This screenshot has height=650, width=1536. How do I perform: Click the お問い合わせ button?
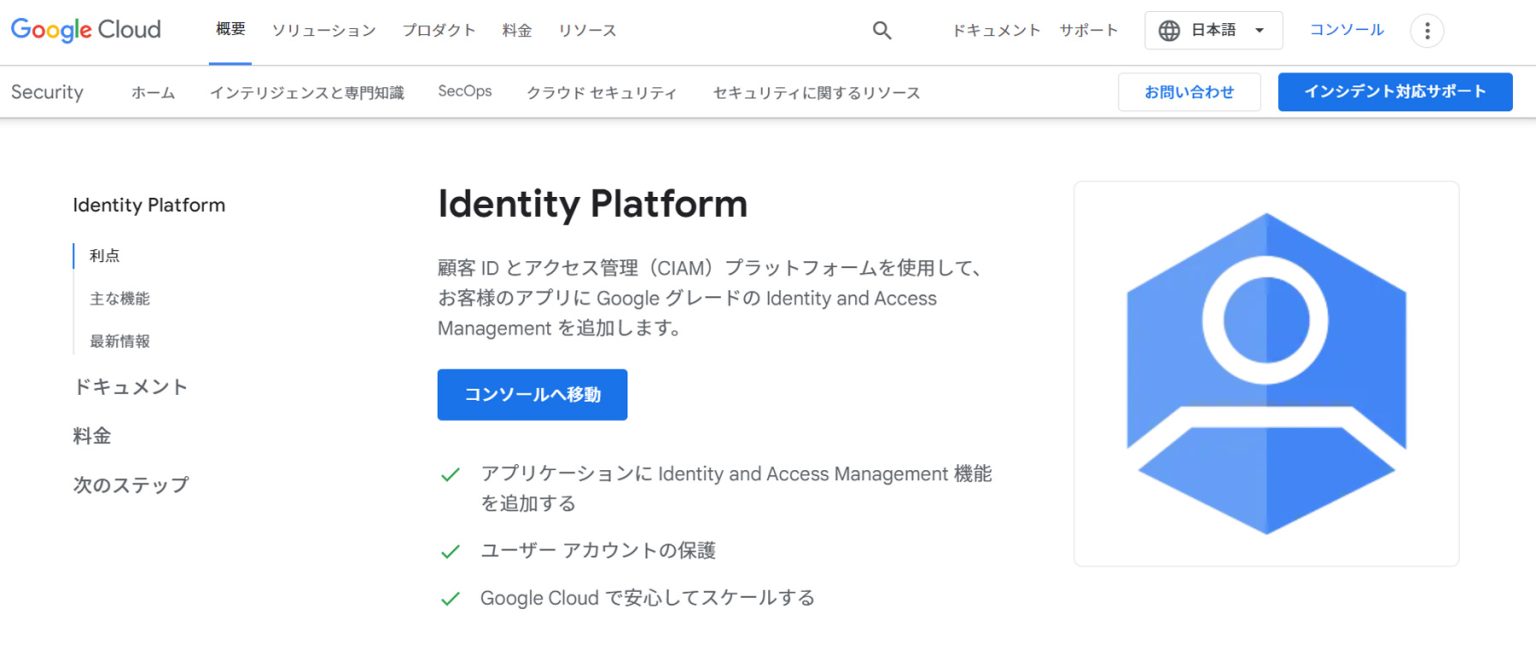pyautogui.click(x=1189, y=91)
